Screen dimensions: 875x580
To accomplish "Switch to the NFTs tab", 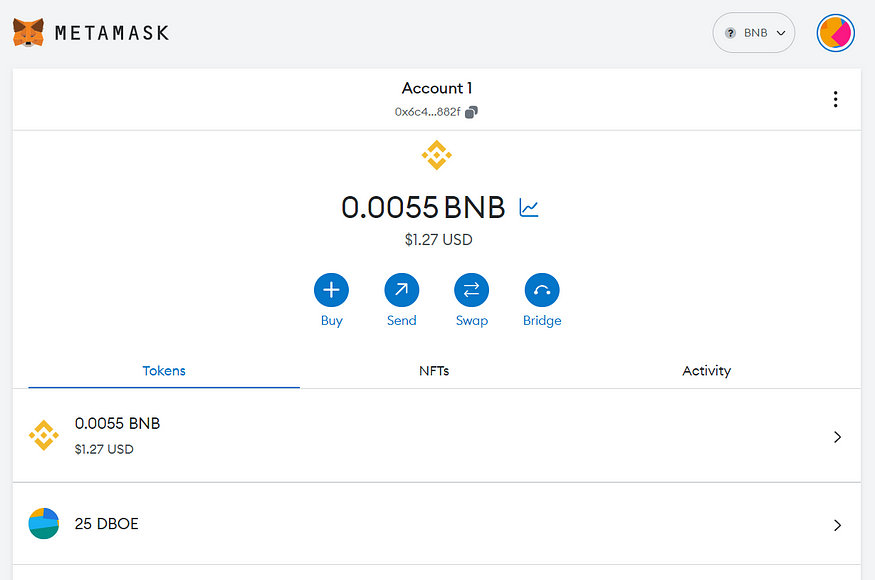I will 434,371.
